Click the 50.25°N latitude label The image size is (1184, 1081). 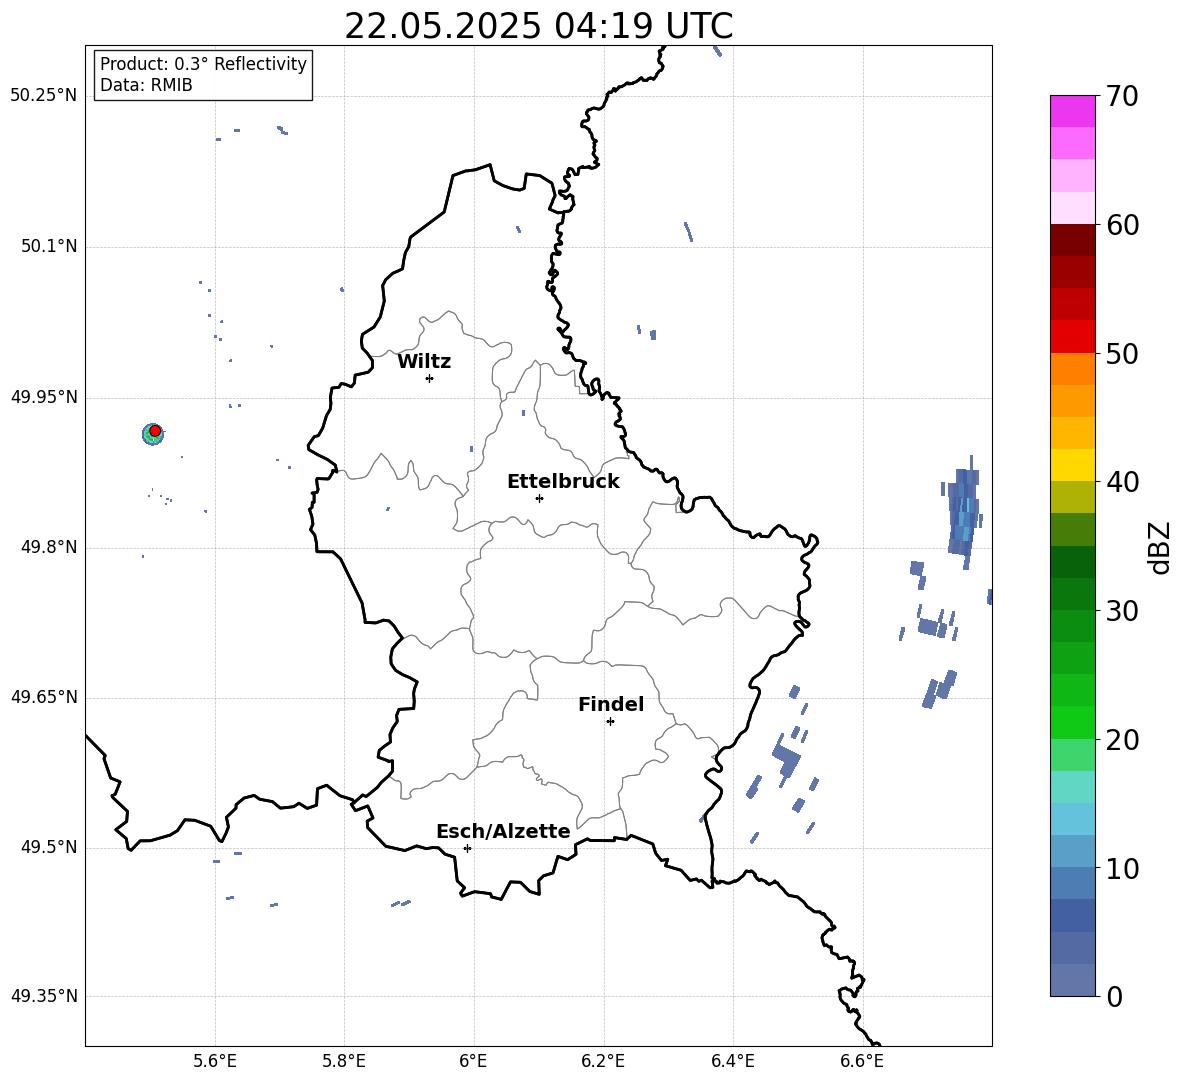[x=44, y=96]
